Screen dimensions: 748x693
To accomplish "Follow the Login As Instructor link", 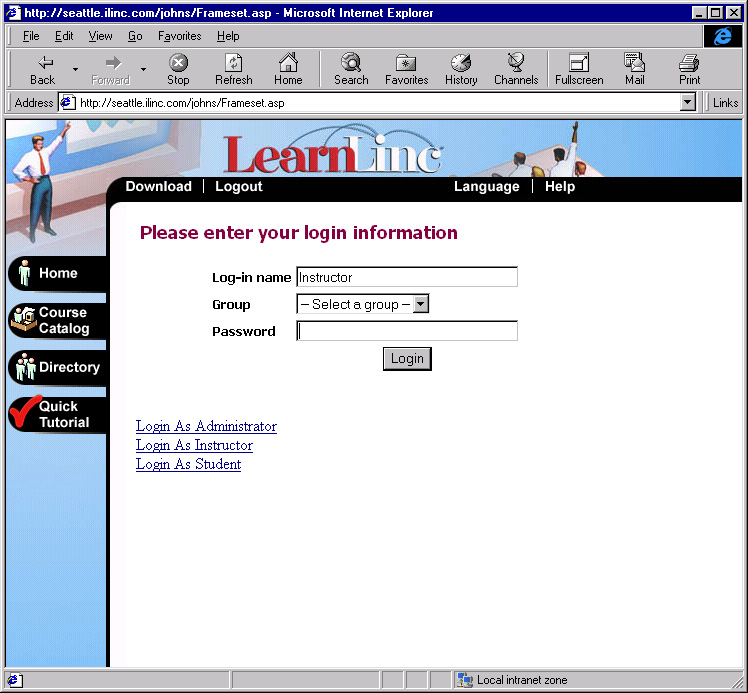I will [x=194, y=445].
